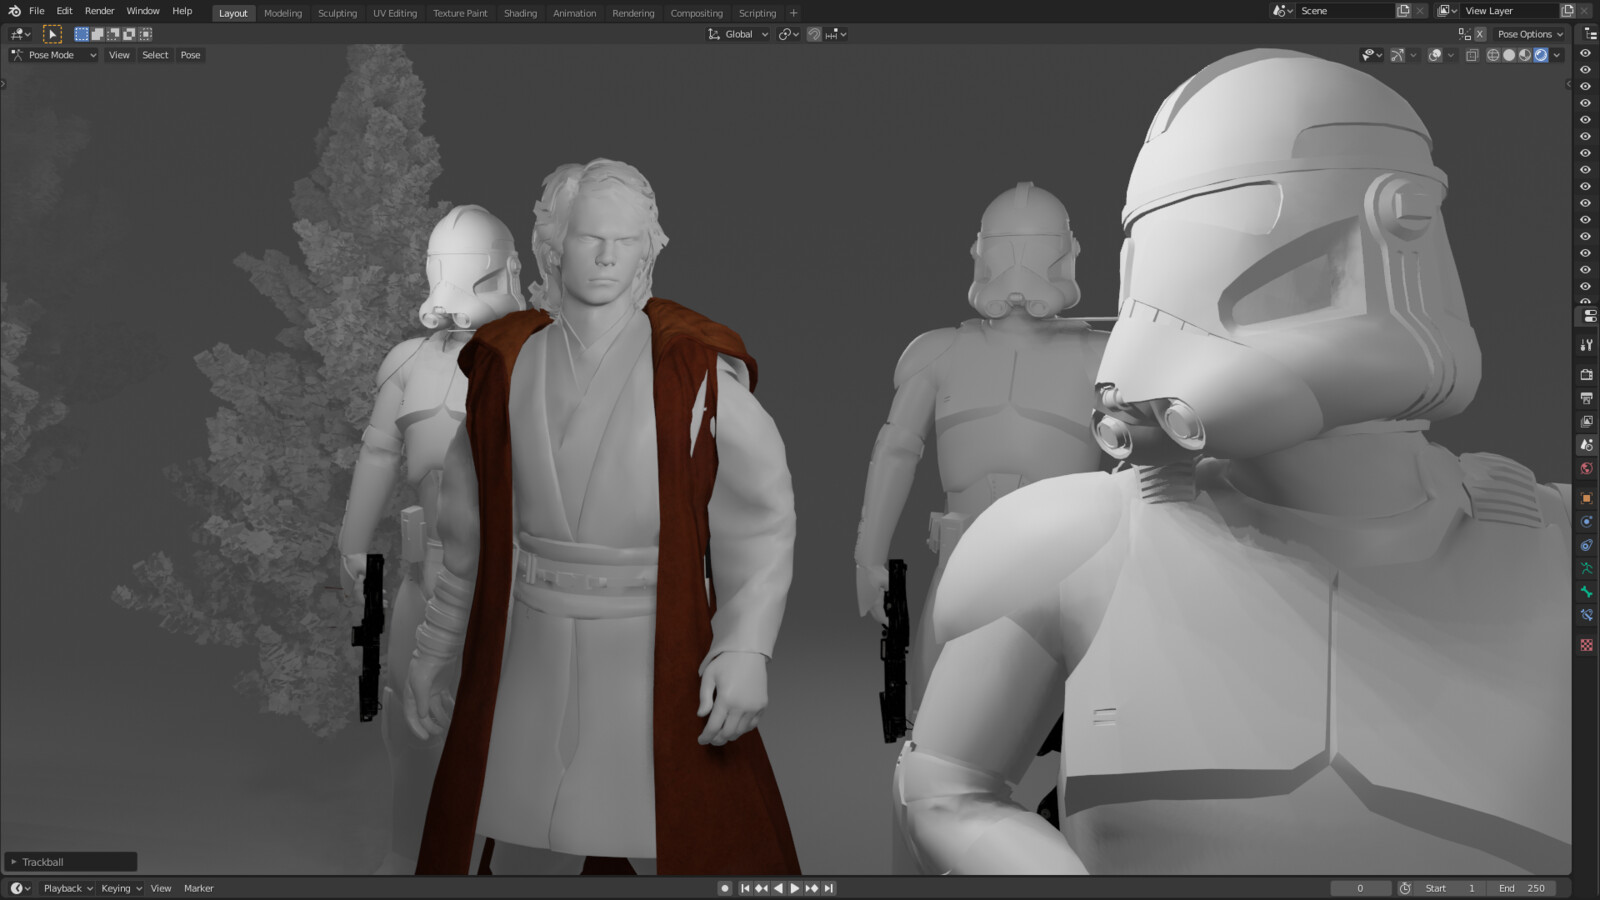Switch to the Shading workspace tab
The image size is (1600, 900).
tap(520, 13)
